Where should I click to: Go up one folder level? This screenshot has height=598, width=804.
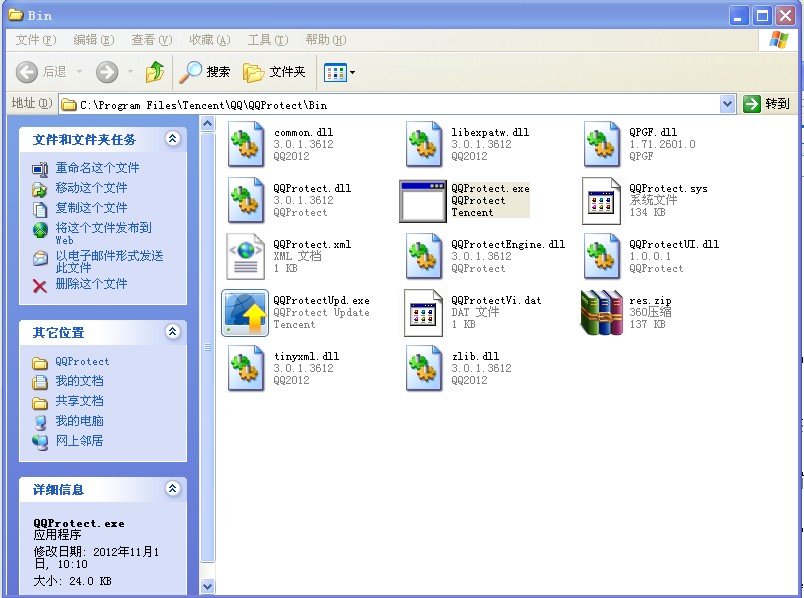[154, 72]
